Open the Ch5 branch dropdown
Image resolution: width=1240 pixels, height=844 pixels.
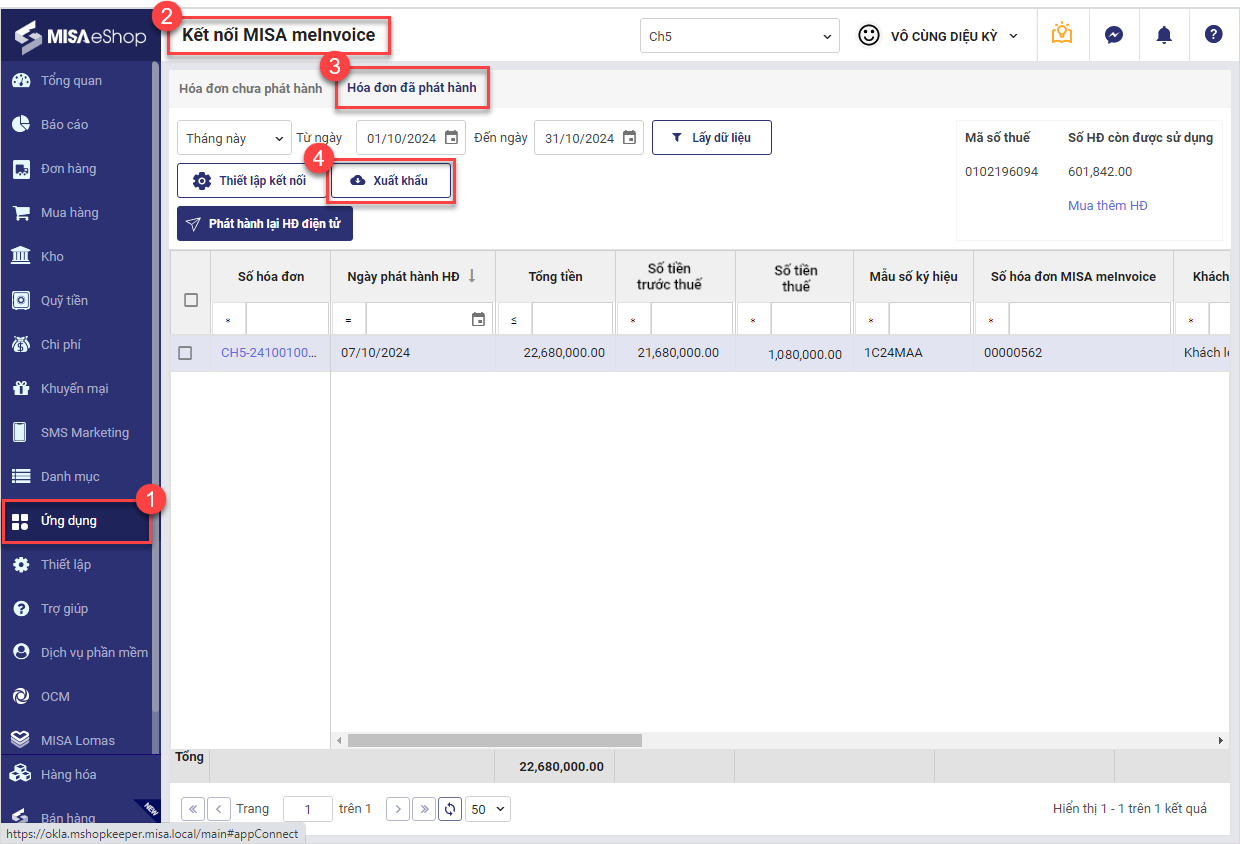(x=739, y=36)
